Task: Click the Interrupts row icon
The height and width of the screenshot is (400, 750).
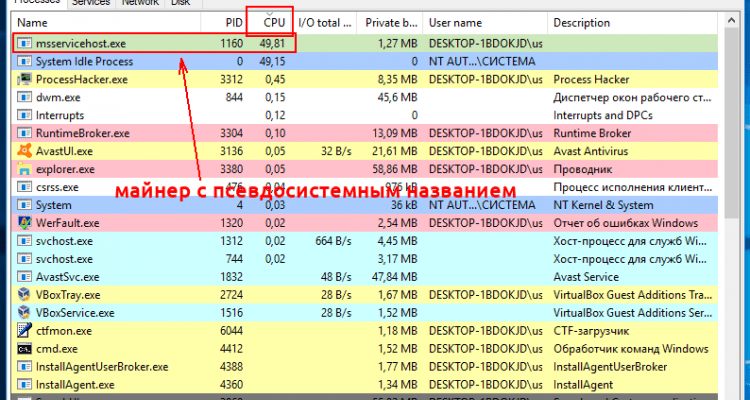Action: click(x=24, y=115)
